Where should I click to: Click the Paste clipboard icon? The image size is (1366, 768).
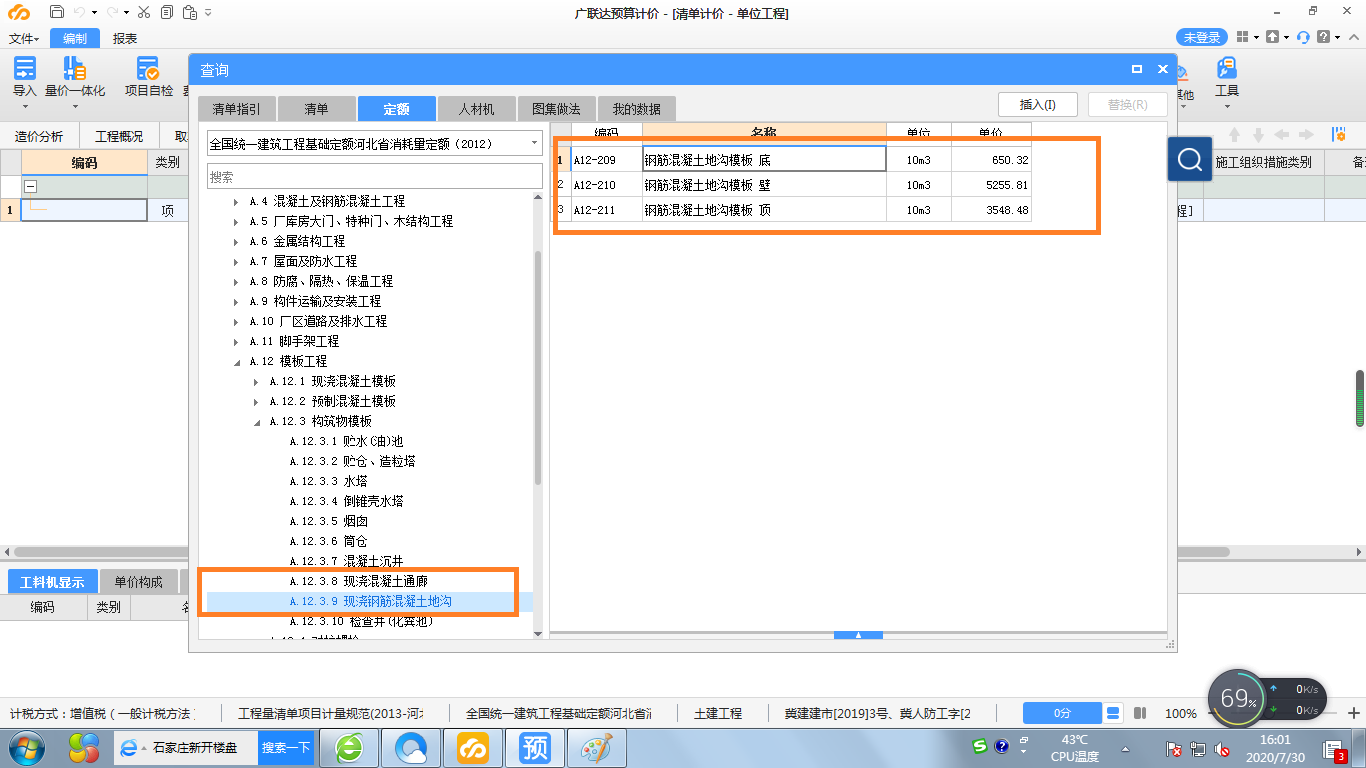click(x=189, y=12)
